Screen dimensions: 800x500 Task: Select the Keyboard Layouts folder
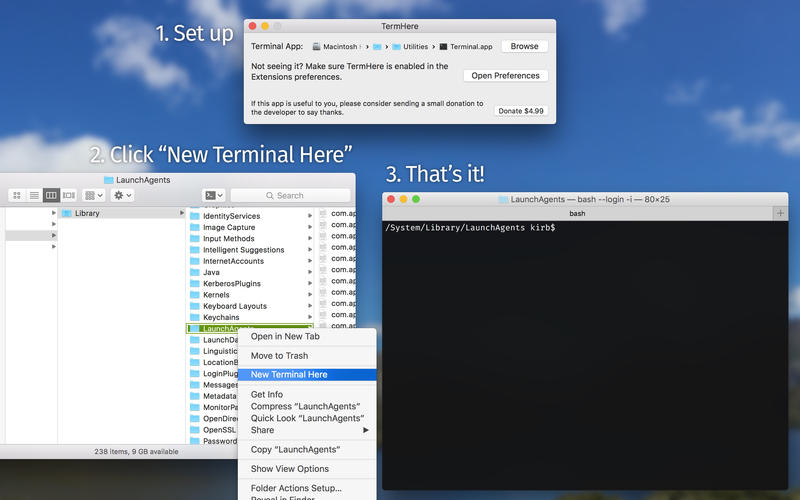(251, 306)
